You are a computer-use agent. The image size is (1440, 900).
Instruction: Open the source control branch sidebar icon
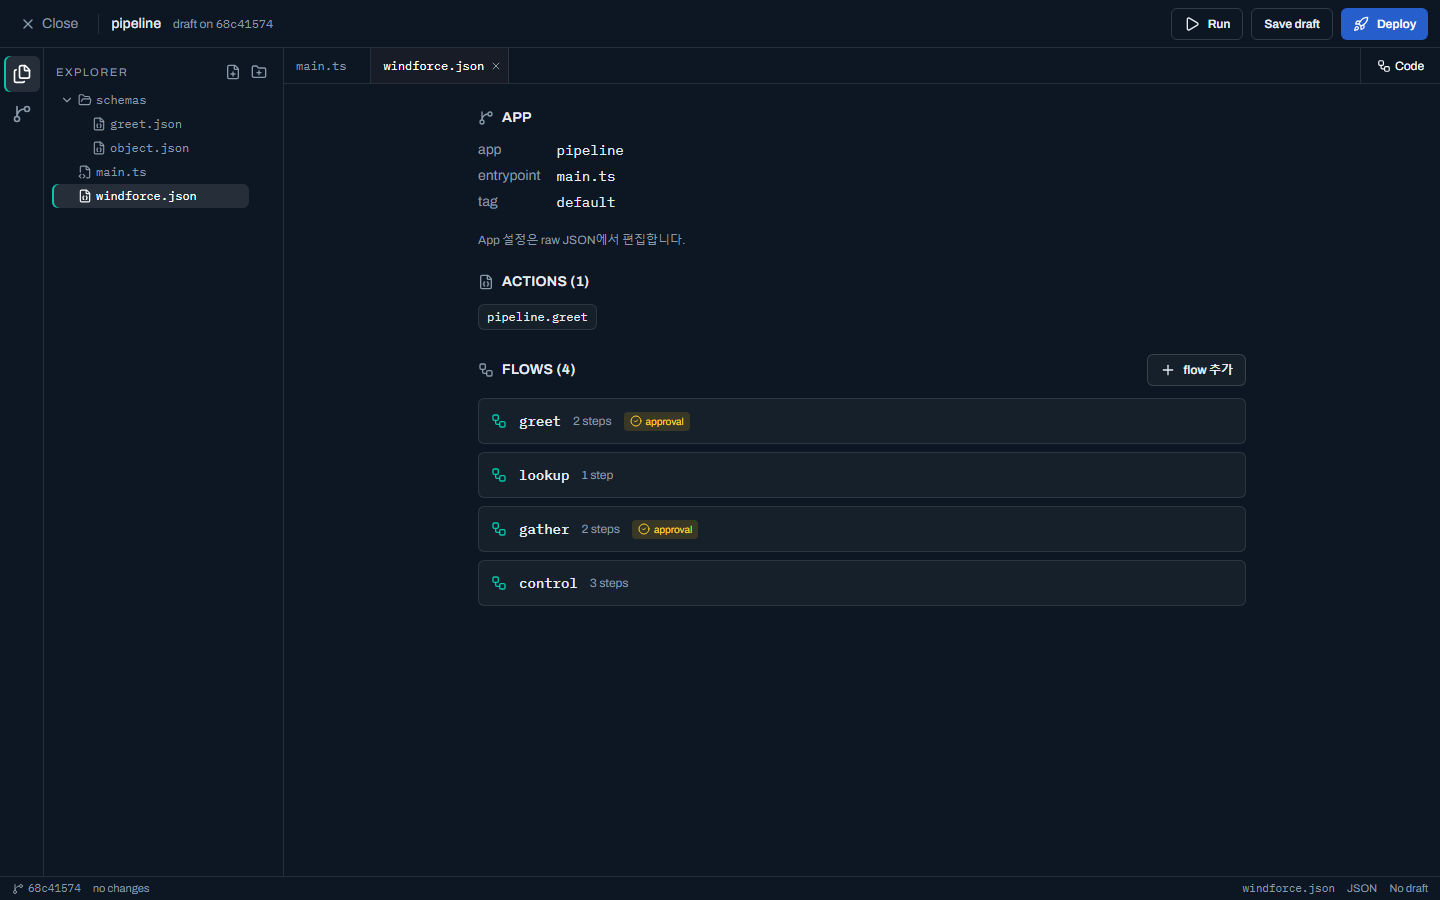click(22, 114)
